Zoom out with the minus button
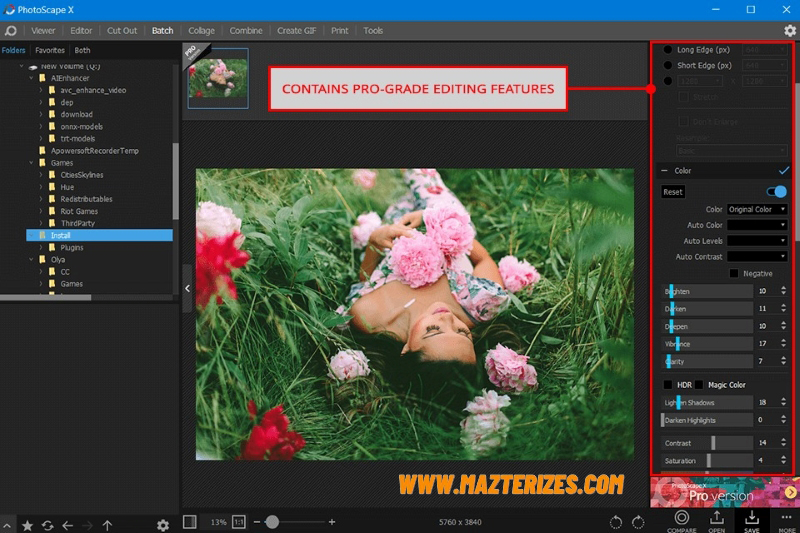This screenshot has height=533, width=800. [x=257, y=522]
